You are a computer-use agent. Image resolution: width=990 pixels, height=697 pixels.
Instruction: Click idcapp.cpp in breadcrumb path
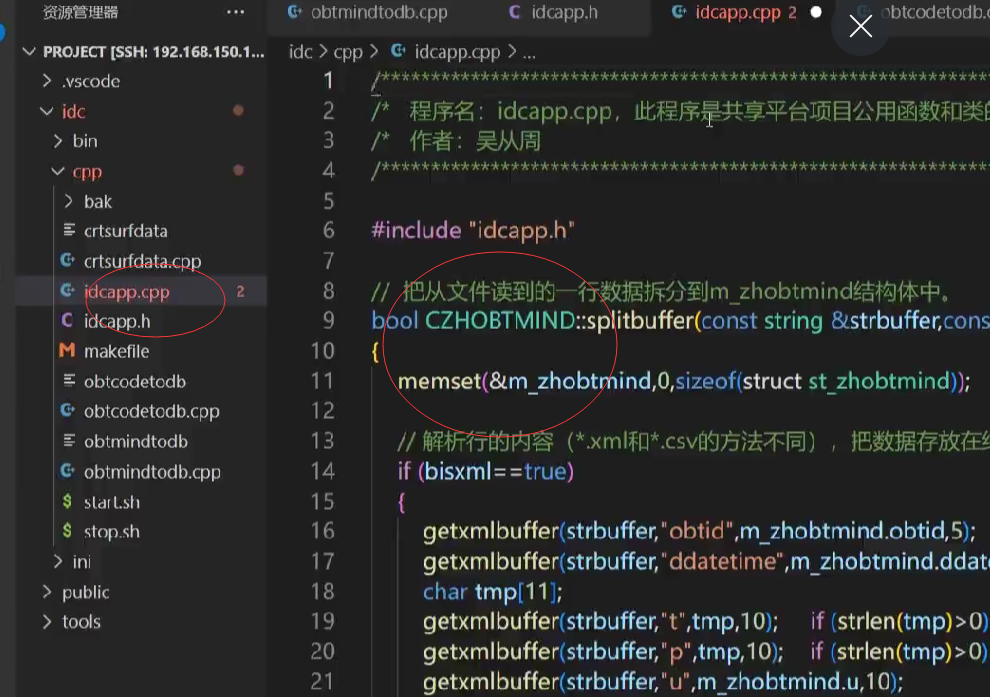coord(457,52)
